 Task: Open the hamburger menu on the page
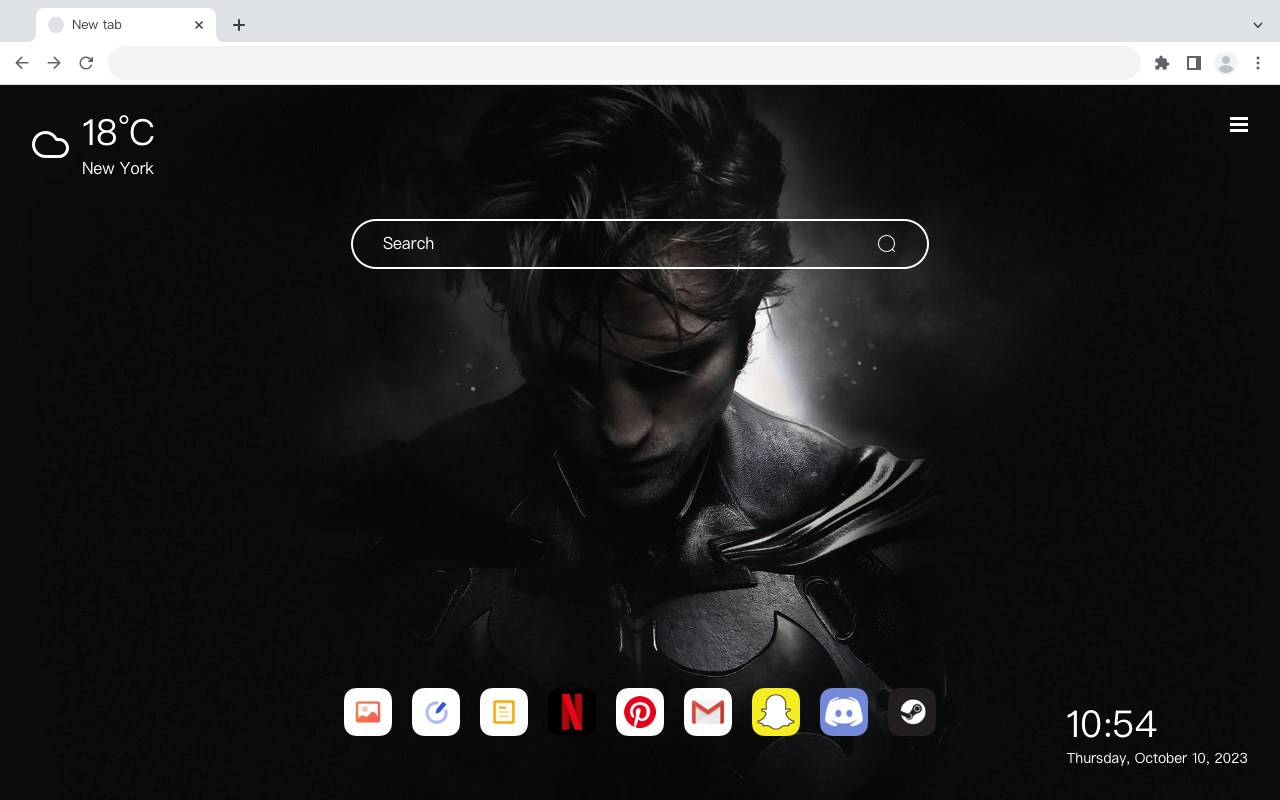click(x=1239, y=125)
